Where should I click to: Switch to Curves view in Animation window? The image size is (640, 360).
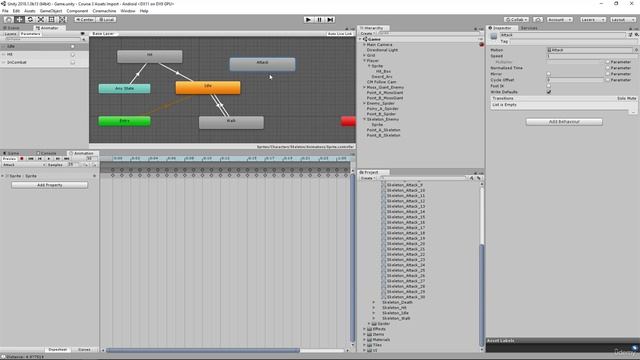[x=84, y=350]
